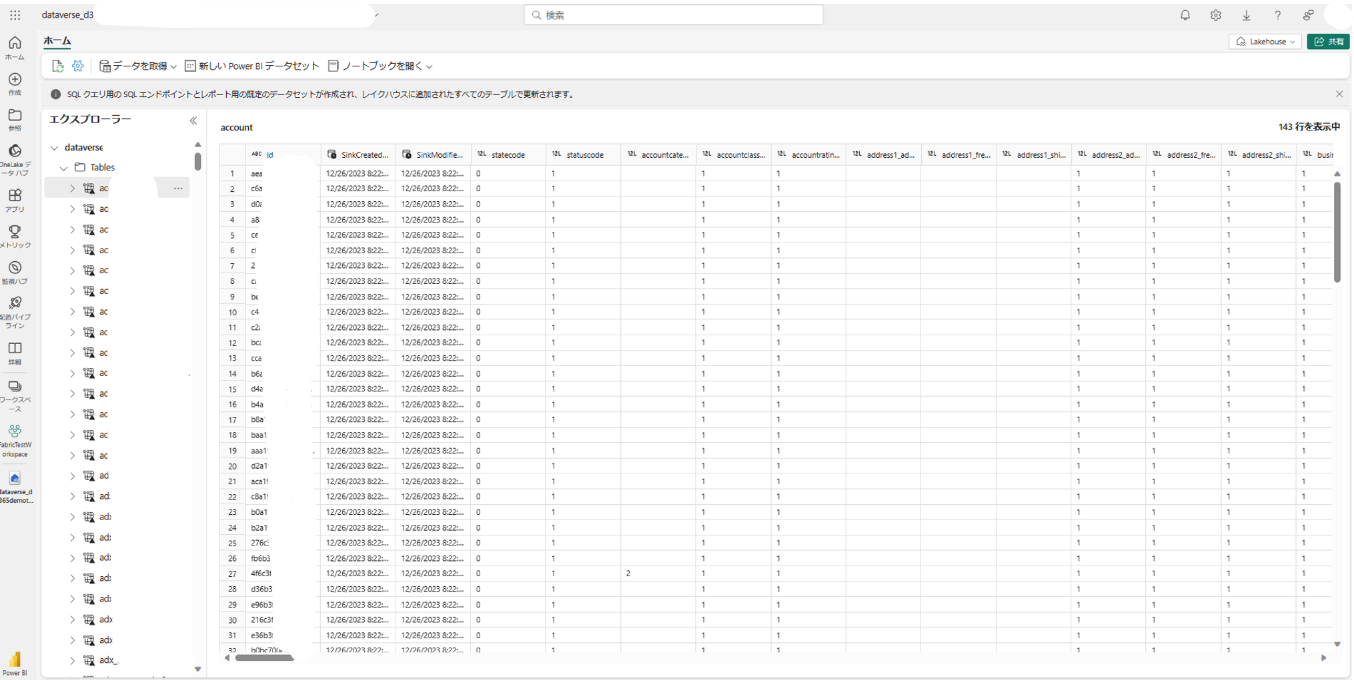The height and width of the screenshot is (680, 1354).
Task: Open 配置パイプライン rocket icon
Action: pyautogui.click(x=15, y=312)
